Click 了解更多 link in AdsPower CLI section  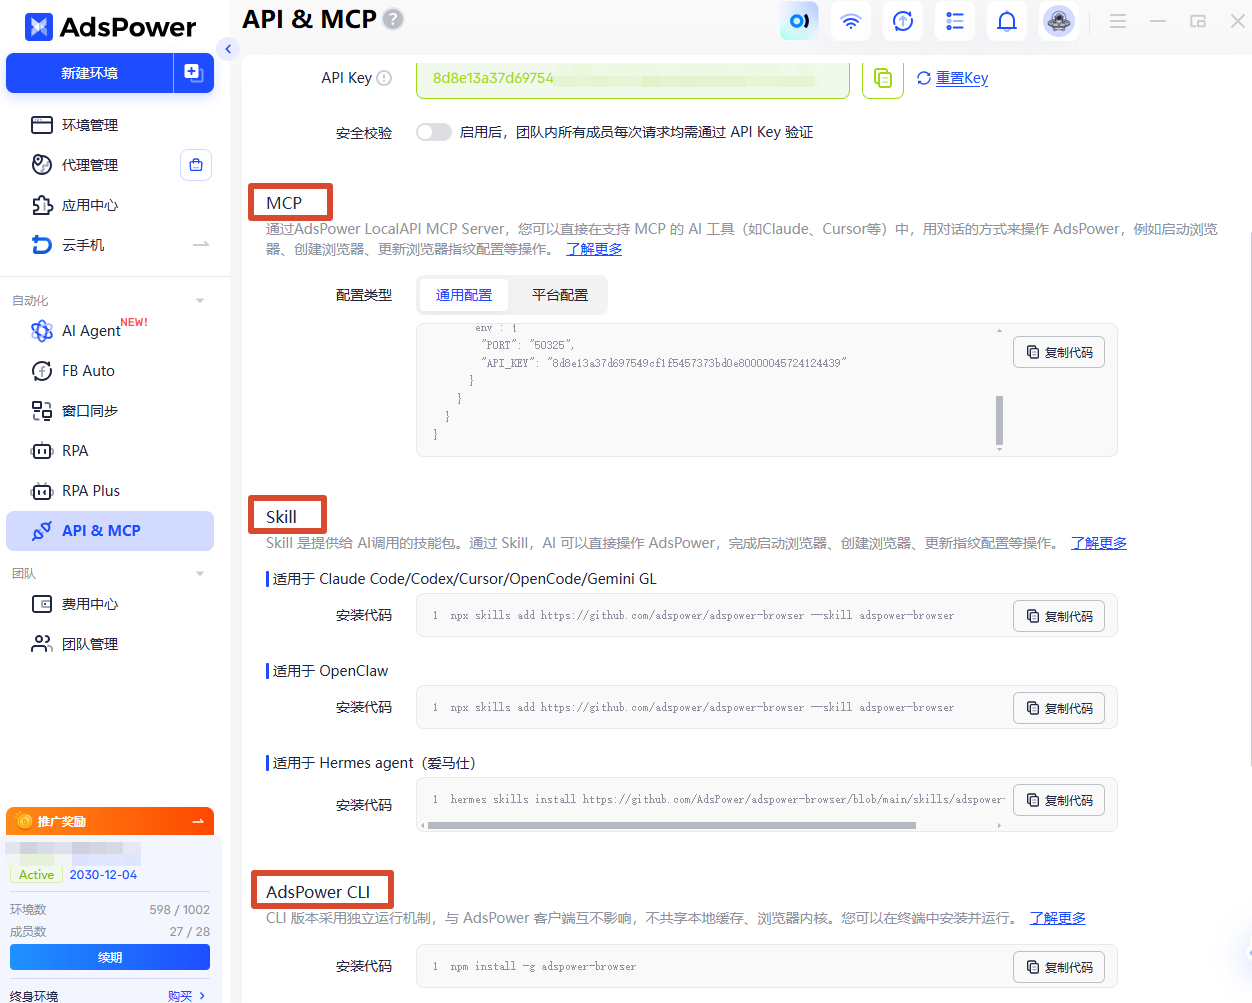(1058, 918)
